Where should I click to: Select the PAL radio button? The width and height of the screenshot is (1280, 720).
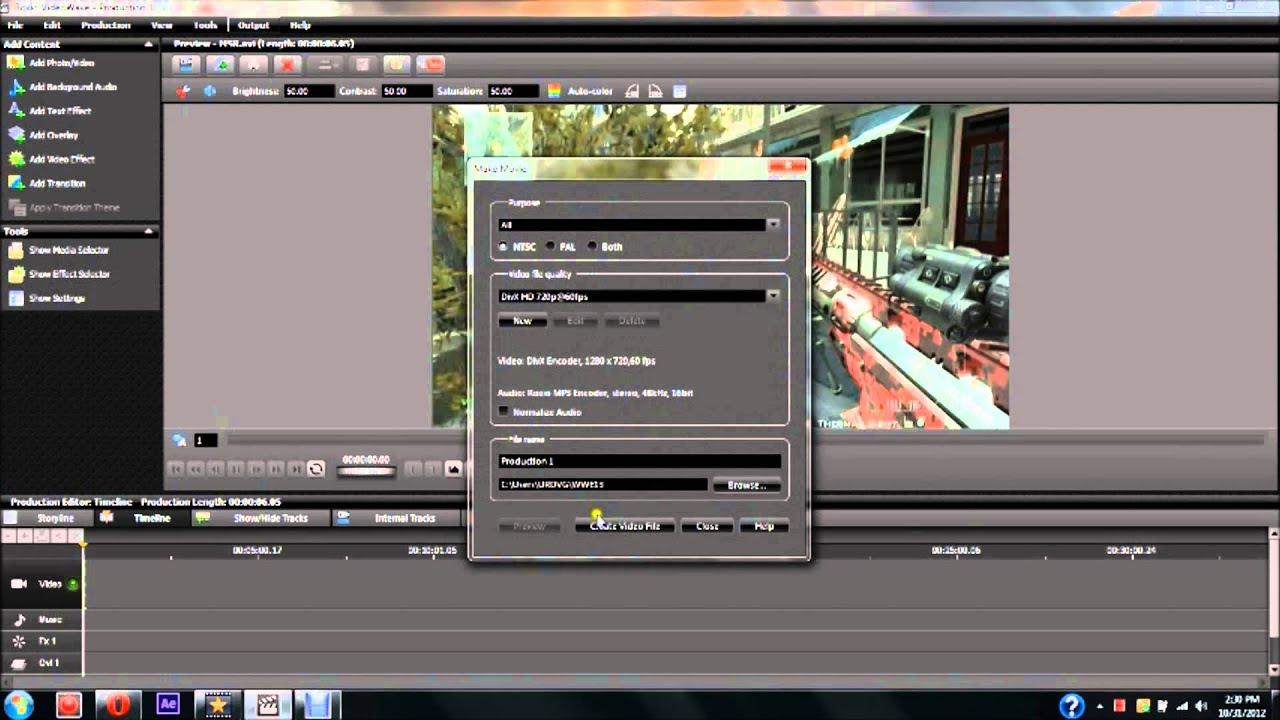[550, 246]
